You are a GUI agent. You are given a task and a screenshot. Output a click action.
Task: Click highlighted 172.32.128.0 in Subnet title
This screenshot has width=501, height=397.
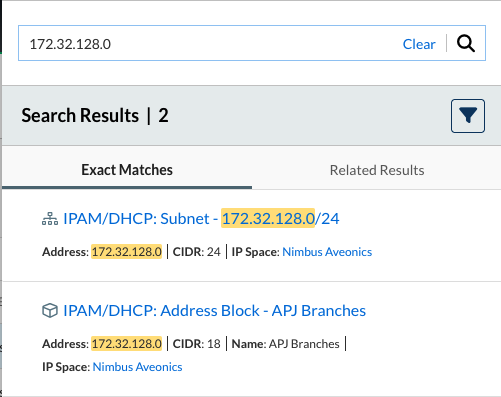click(268, 219)
